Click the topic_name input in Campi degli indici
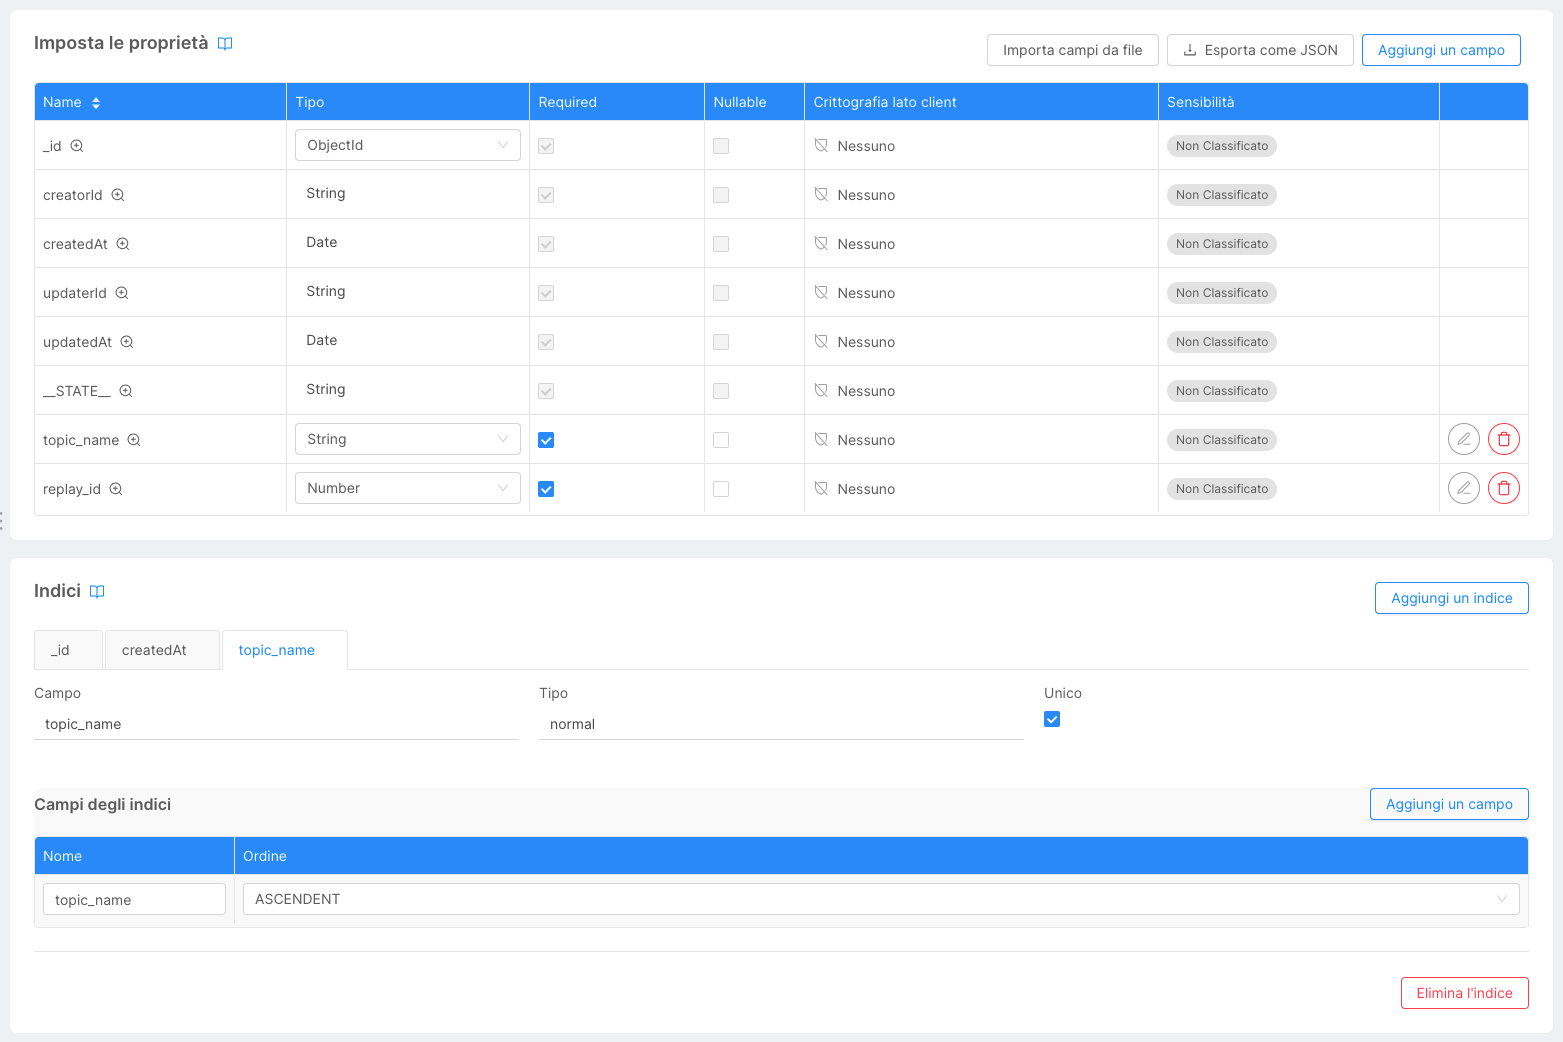This screenshot has height=1042, width=1563. pyautogui.click(x=133, y=898)
